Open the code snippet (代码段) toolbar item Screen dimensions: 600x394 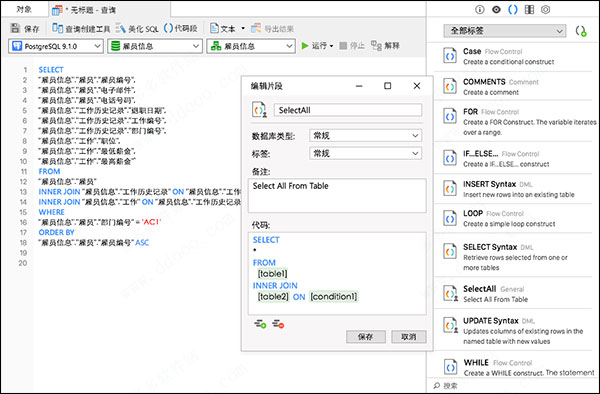coord(181,28)
